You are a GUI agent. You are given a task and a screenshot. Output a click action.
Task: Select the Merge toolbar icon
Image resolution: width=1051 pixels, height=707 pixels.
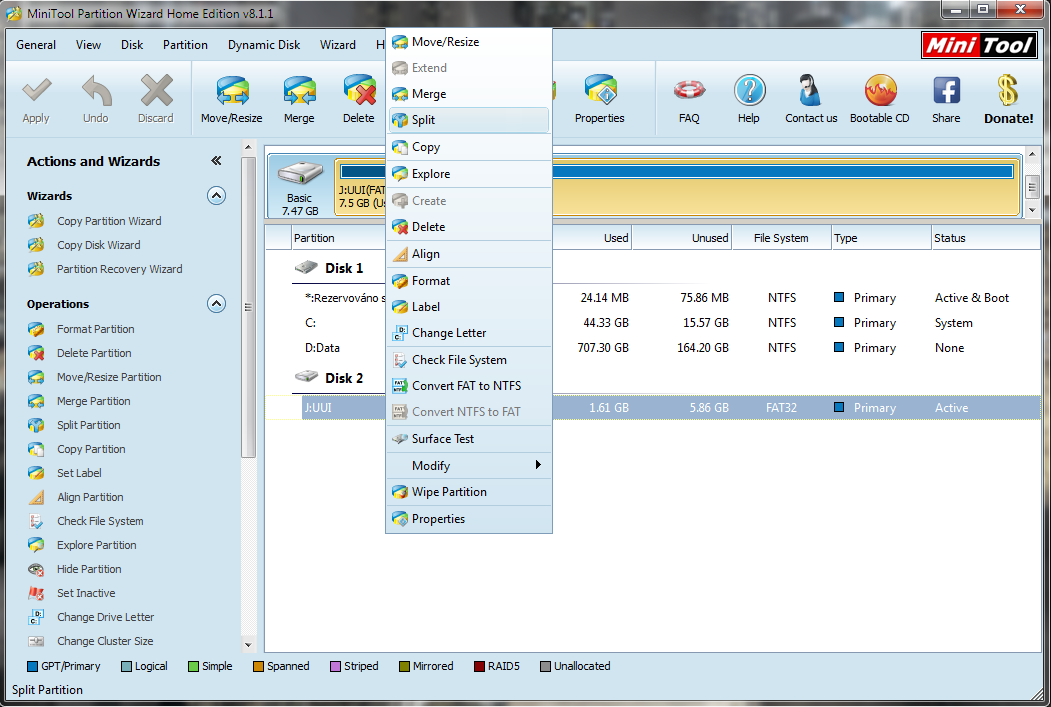click(x=299, y=90)
